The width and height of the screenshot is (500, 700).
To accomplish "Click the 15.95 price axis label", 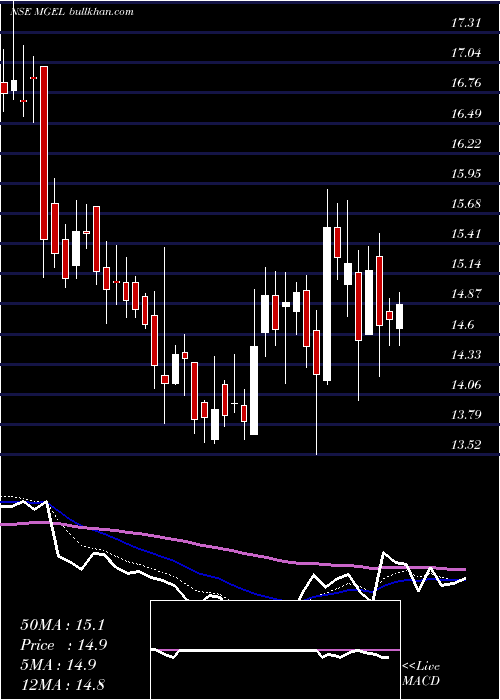I will 466,173.
